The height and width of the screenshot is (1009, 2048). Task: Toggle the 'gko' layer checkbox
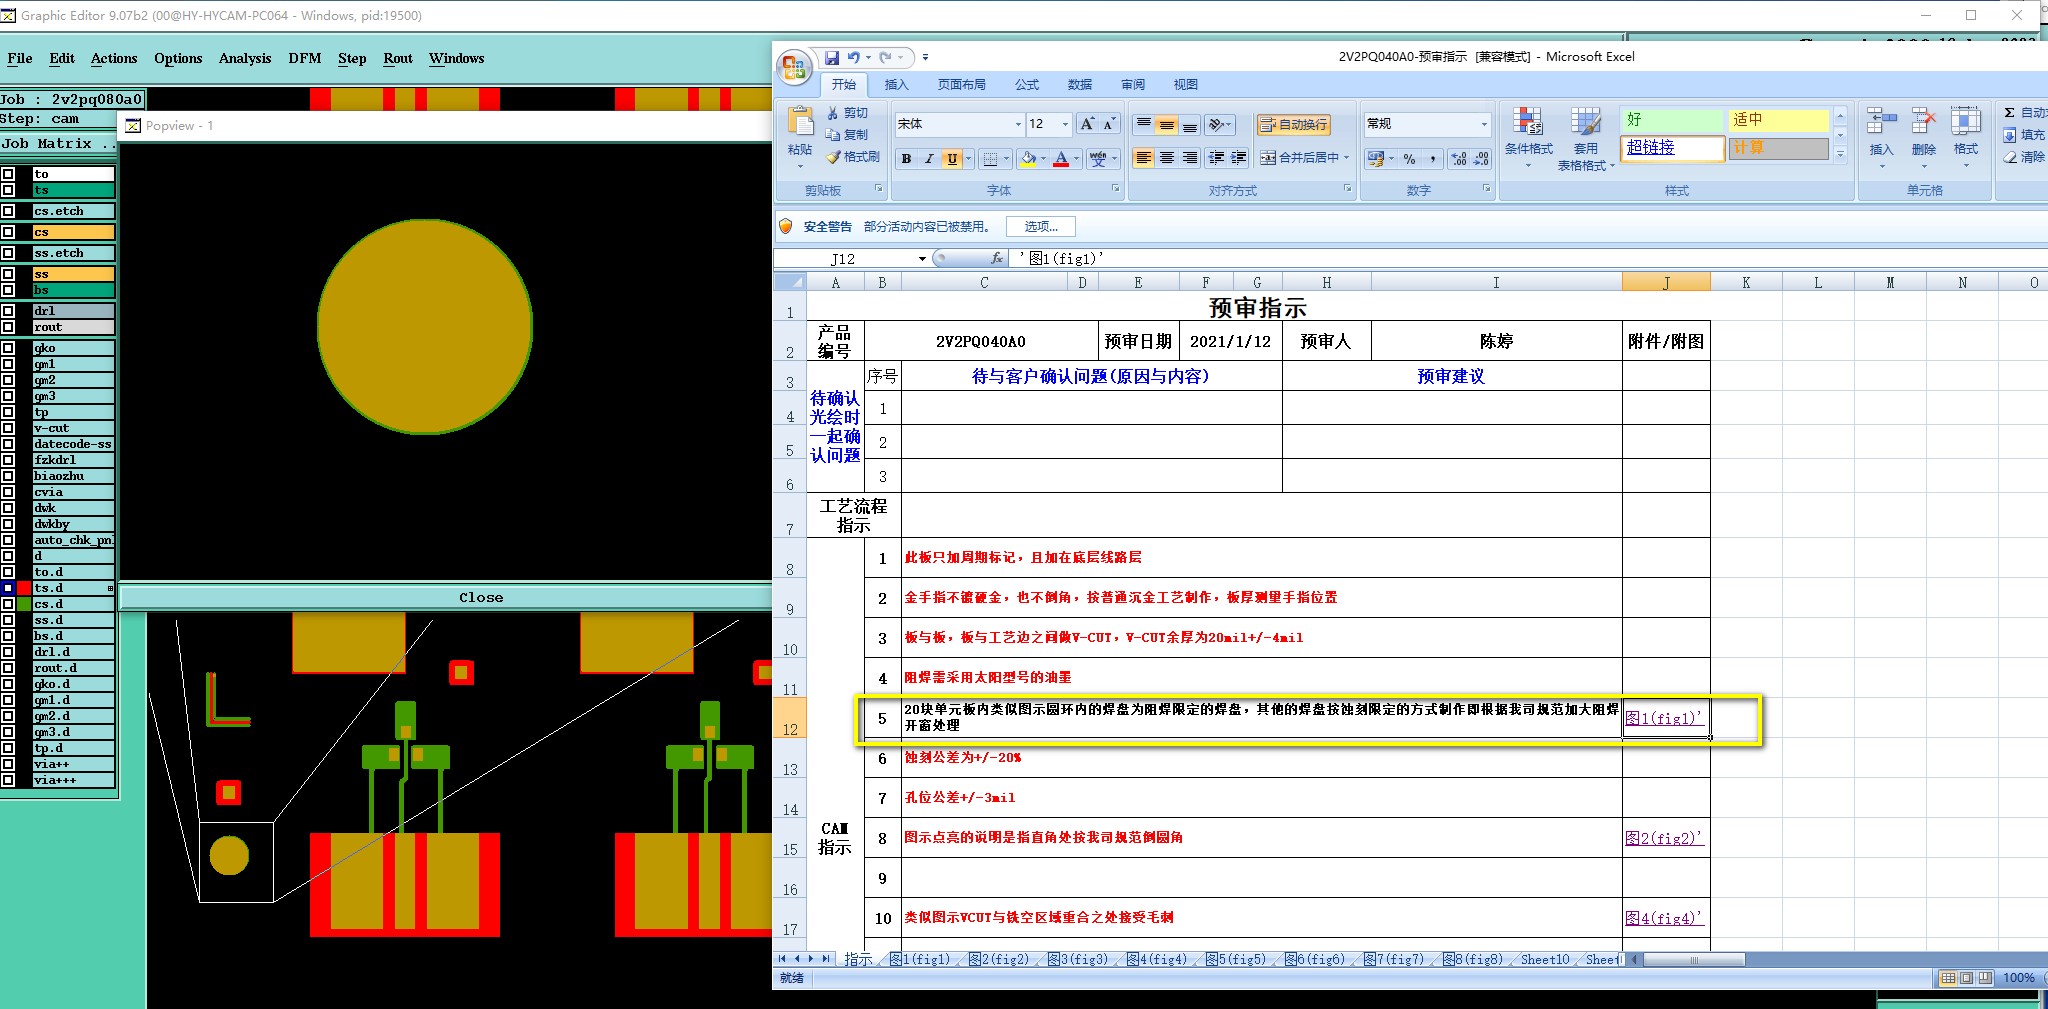pyautogui.click(x=8, y=348)
